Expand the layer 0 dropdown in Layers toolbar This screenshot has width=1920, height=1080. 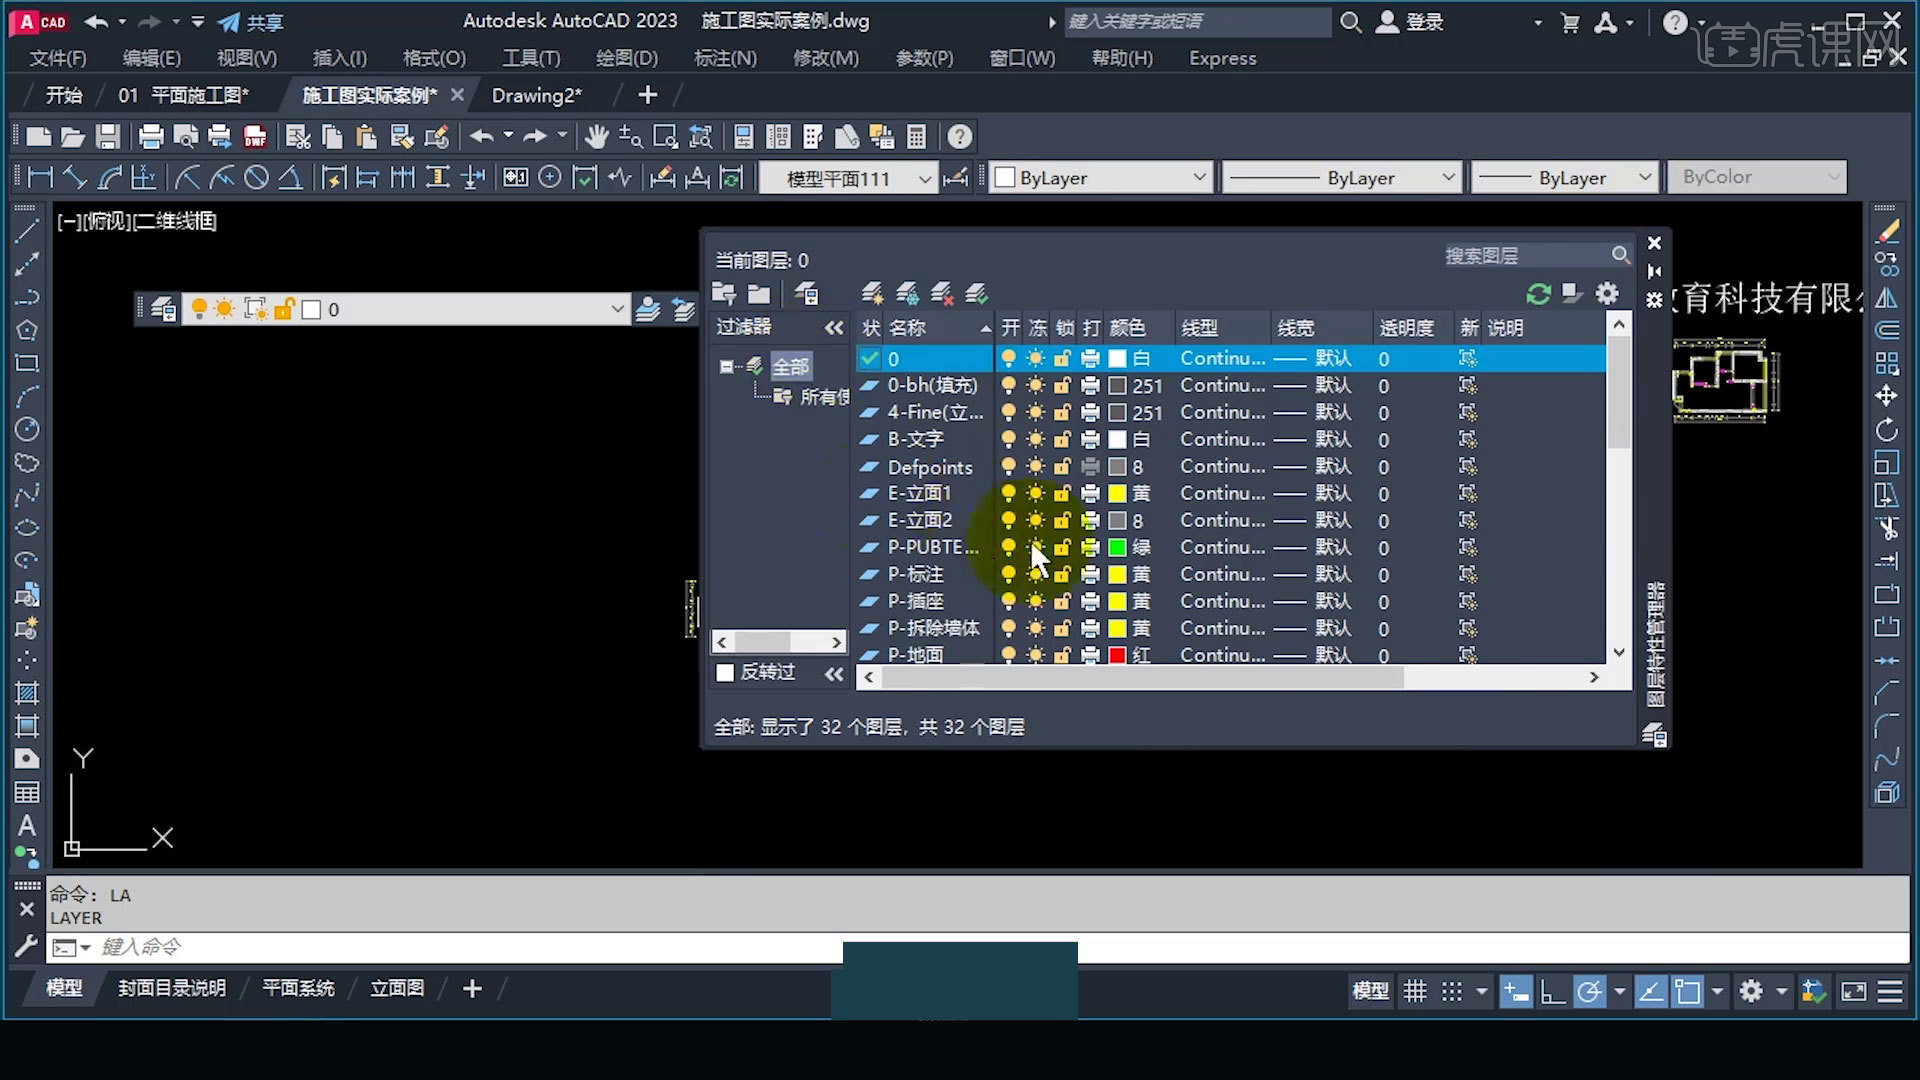point(617,309)
